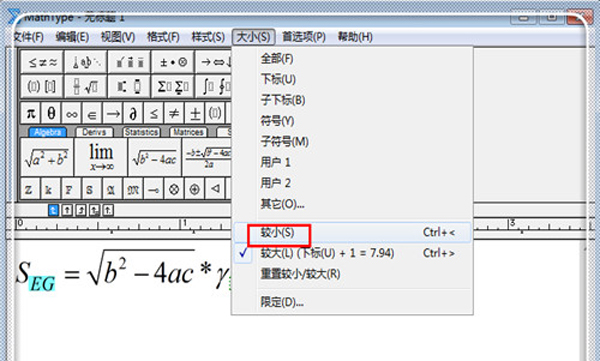Viewport: 600px width, 361px height.
Task: Select 较大(L) checked menu item
Action: pyautogui.click(x=352, y=253)
